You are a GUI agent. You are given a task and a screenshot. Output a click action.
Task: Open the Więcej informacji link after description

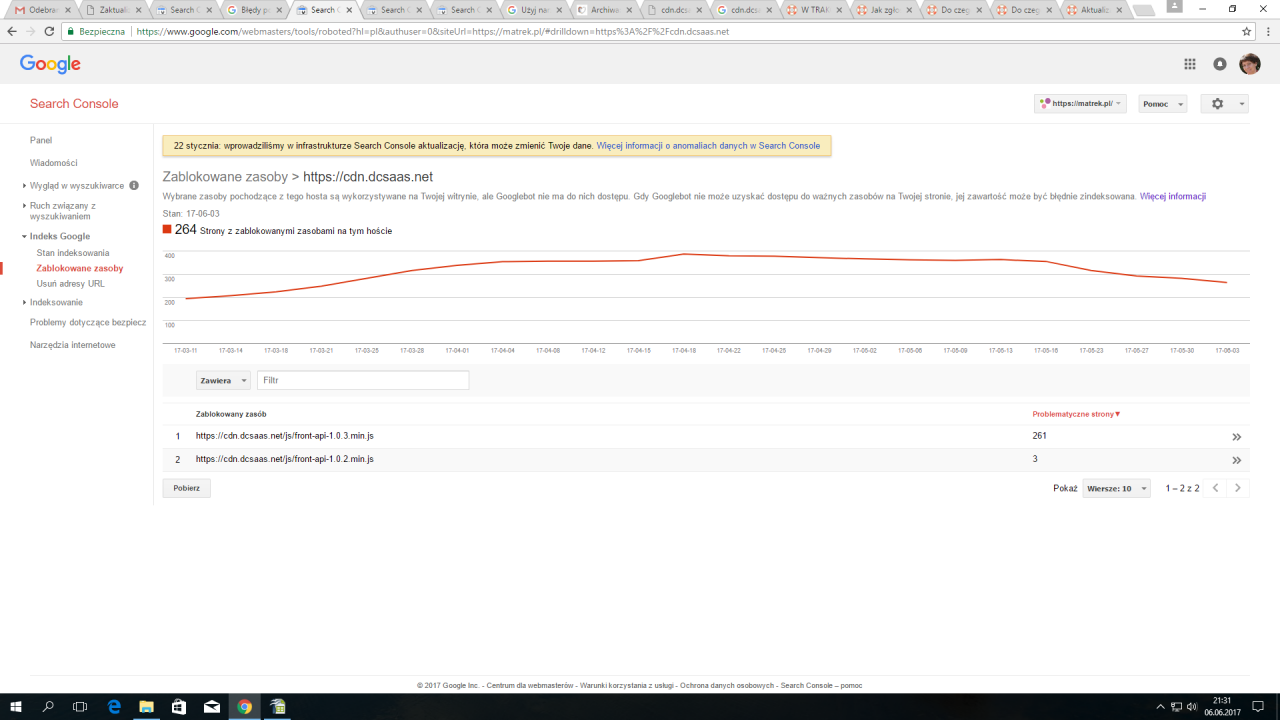1173,197
